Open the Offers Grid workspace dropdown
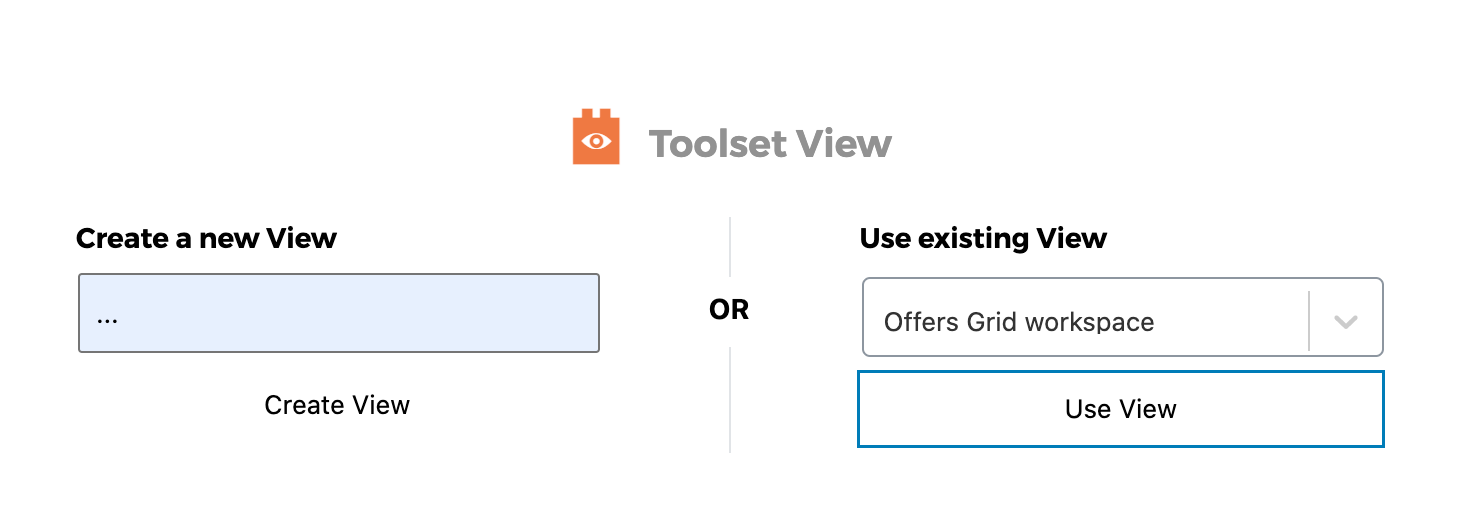Viewport: 1476px width, 532px height. coord(1123,317)
